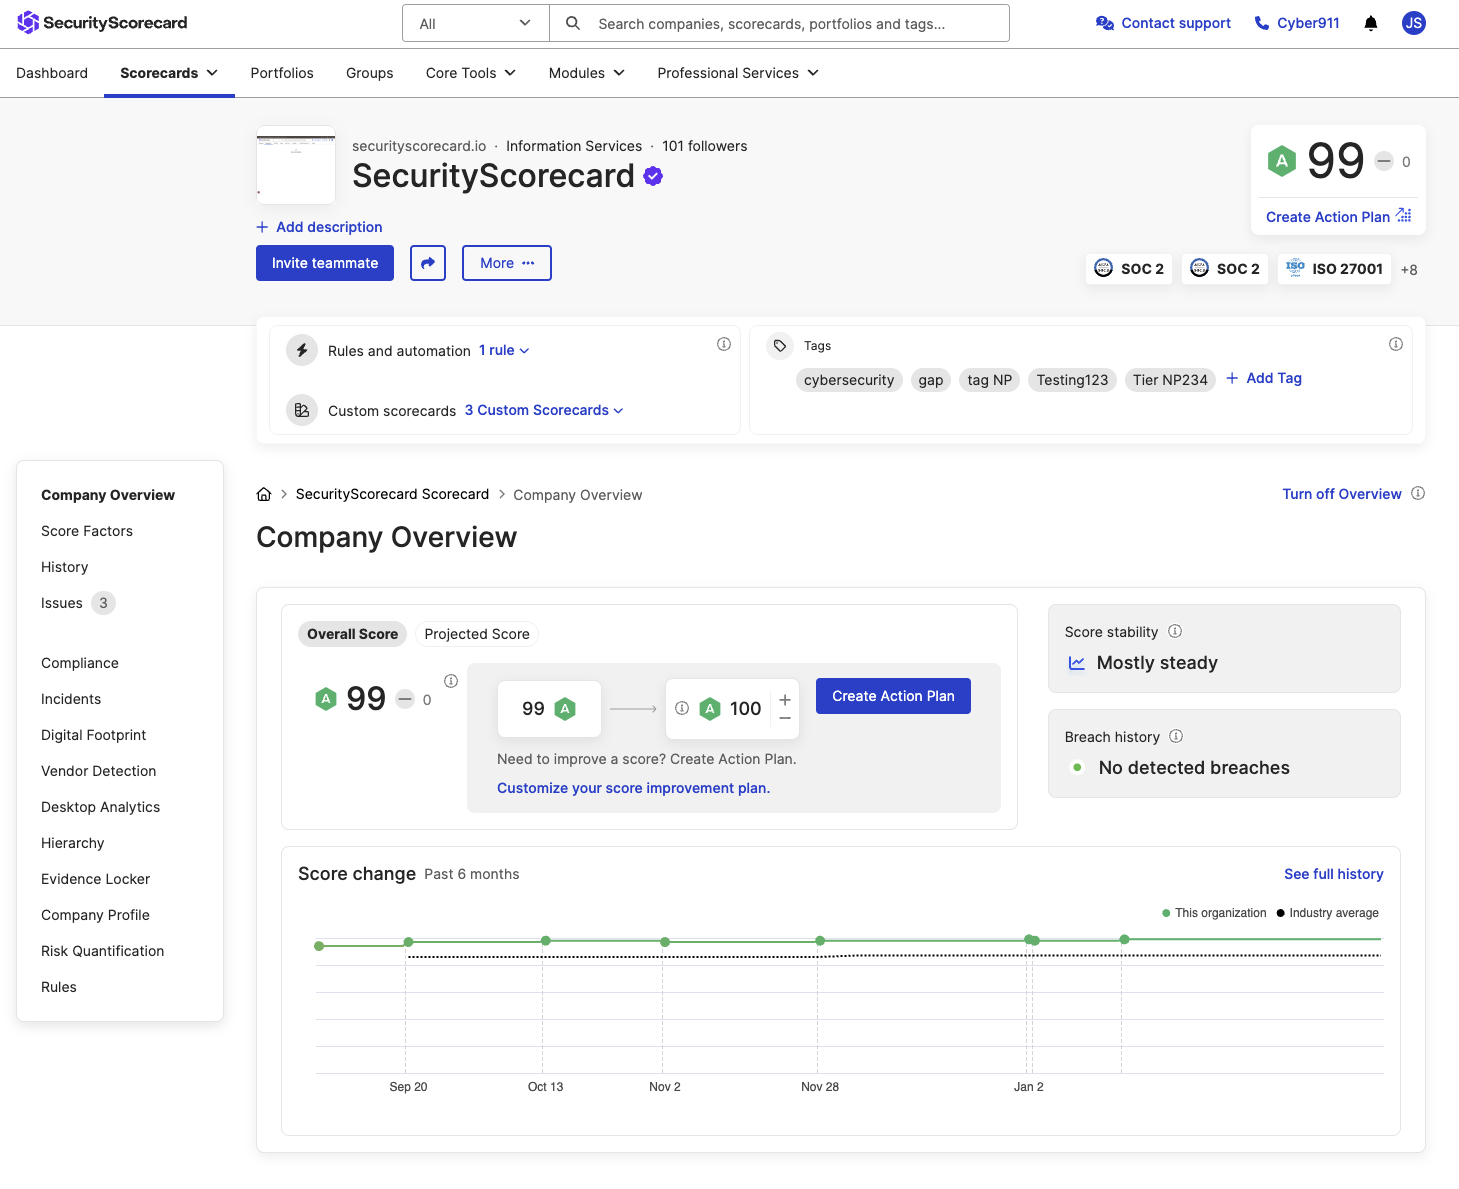Screen dimensions: 1459x1189
Task: Click Create Action Plan in overview
Action: (893, 696)
